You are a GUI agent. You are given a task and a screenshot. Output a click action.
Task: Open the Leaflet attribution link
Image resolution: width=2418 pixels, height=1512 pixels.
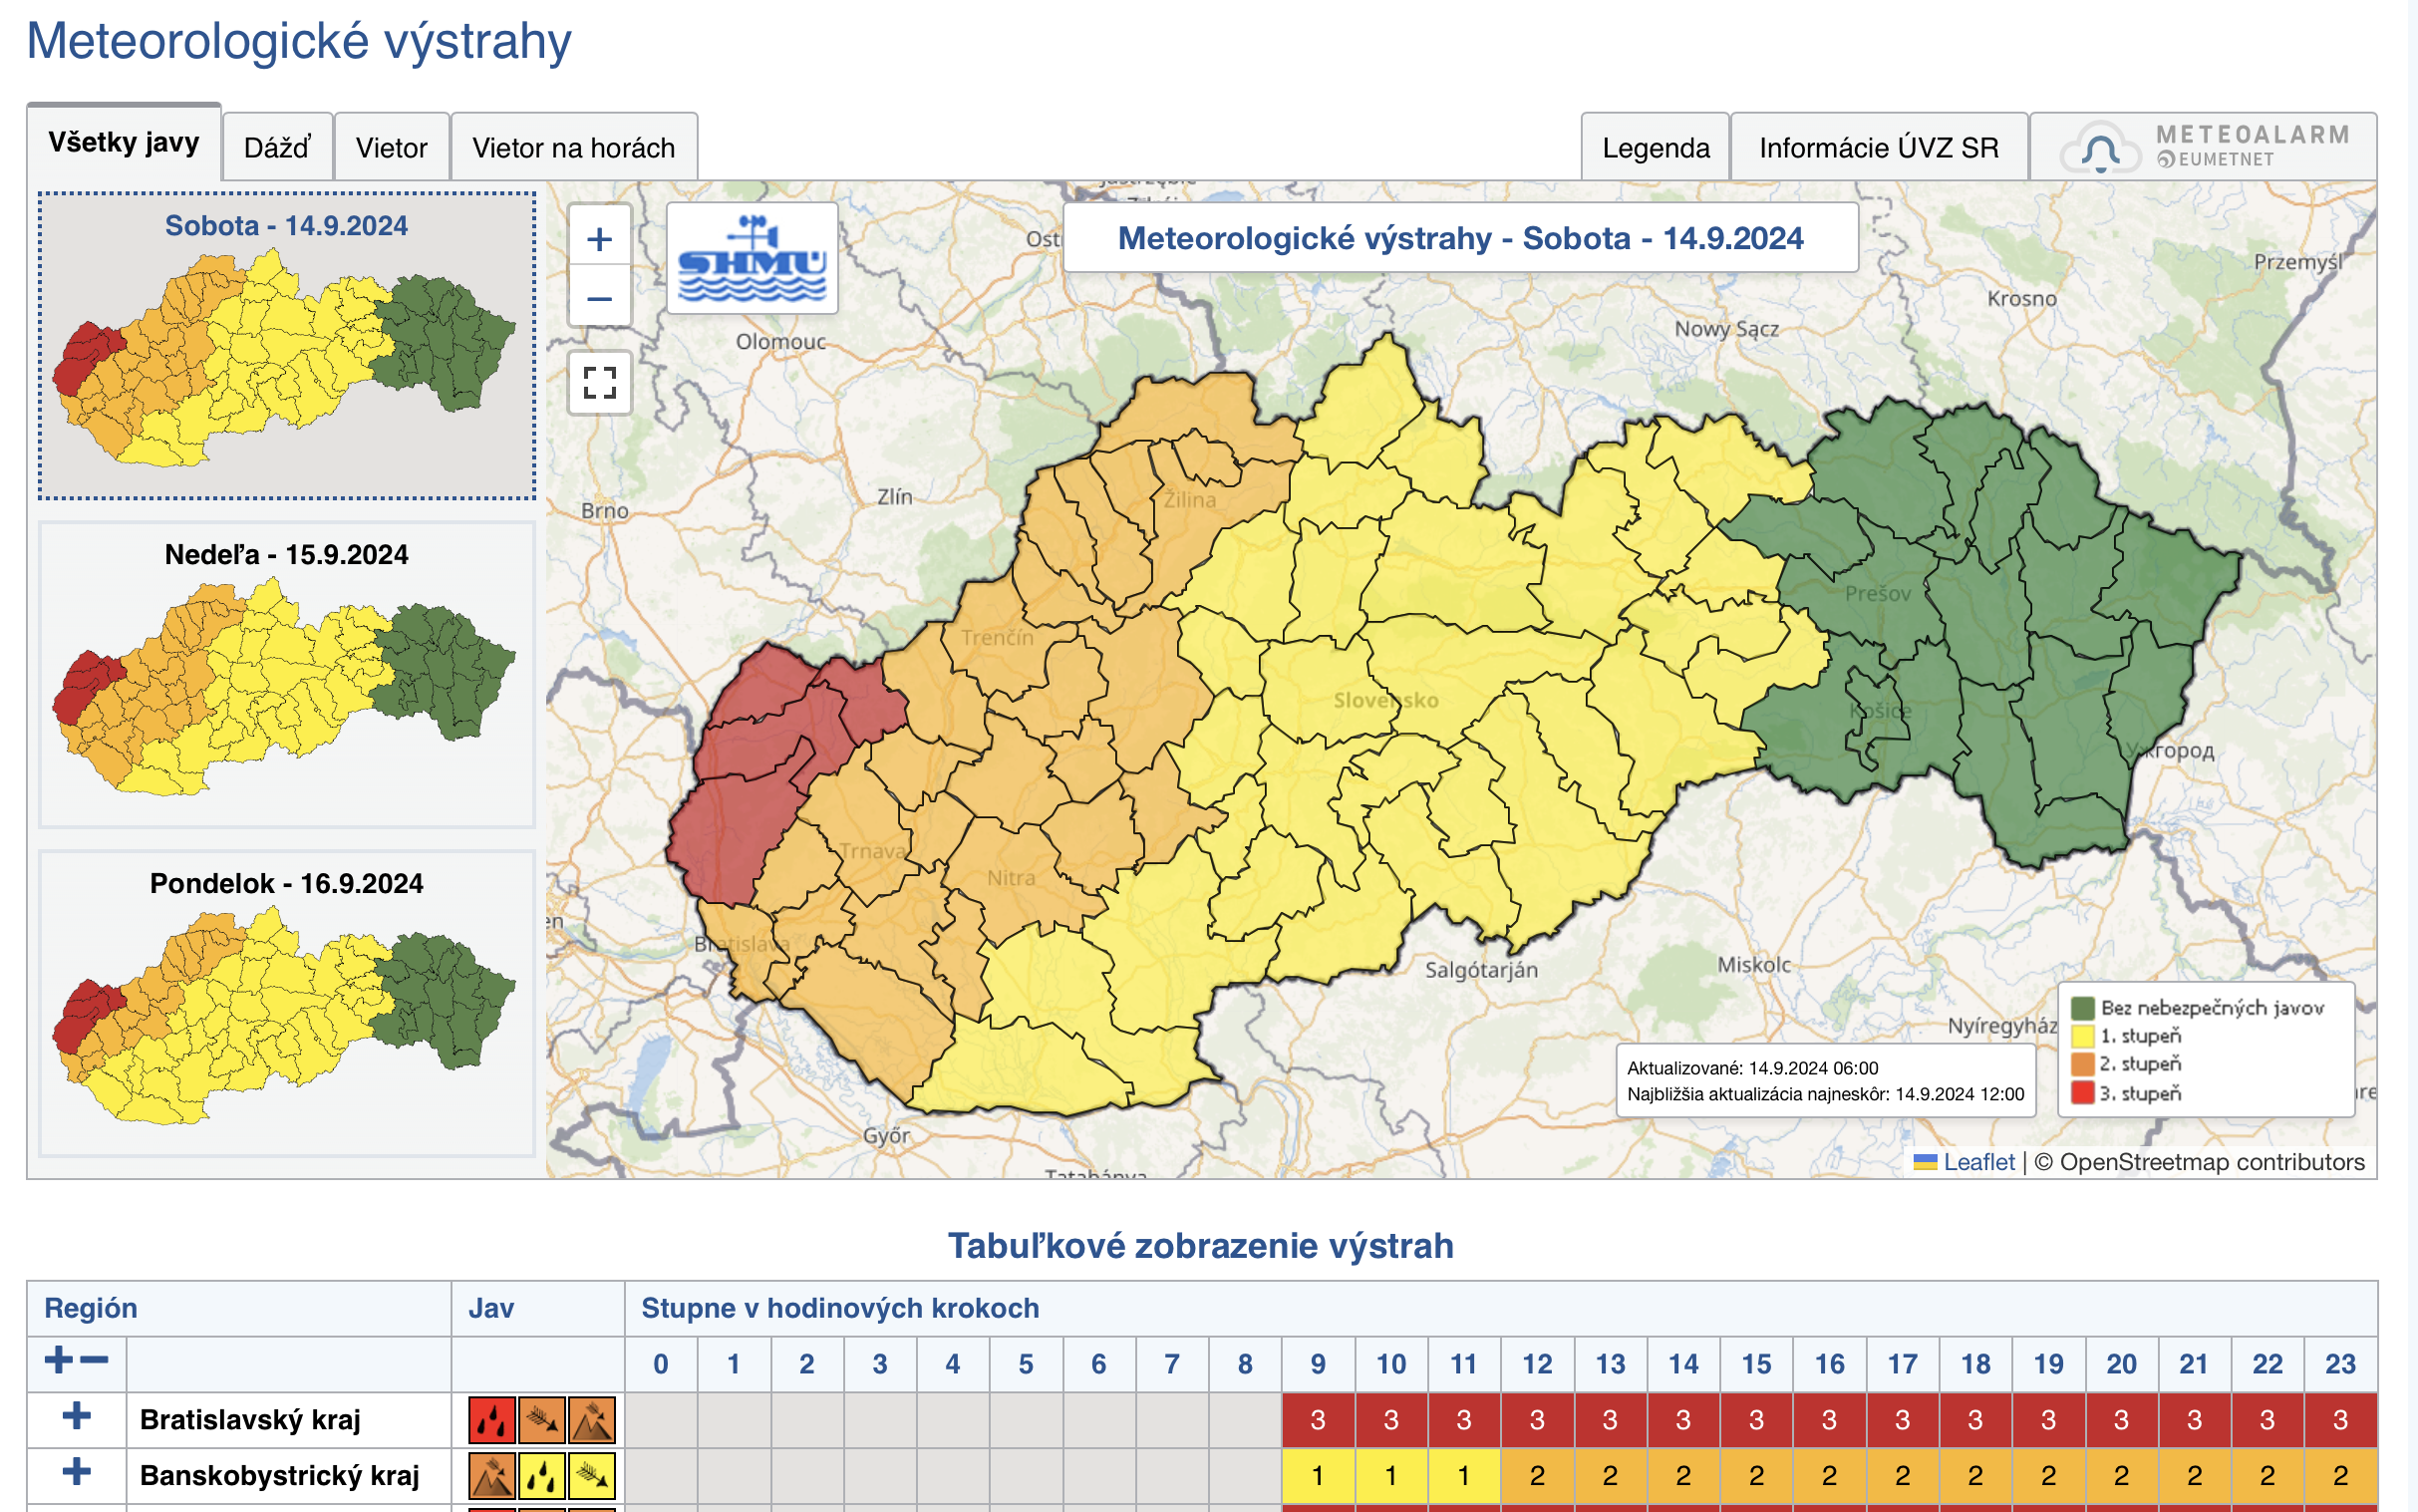point(1978,1162)
